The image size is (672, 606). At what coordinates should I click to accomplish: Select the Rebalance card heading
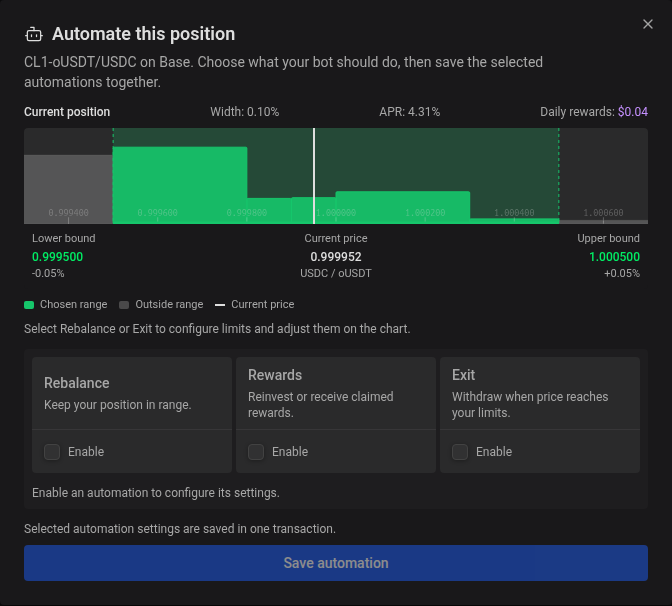tap(77, 383)
